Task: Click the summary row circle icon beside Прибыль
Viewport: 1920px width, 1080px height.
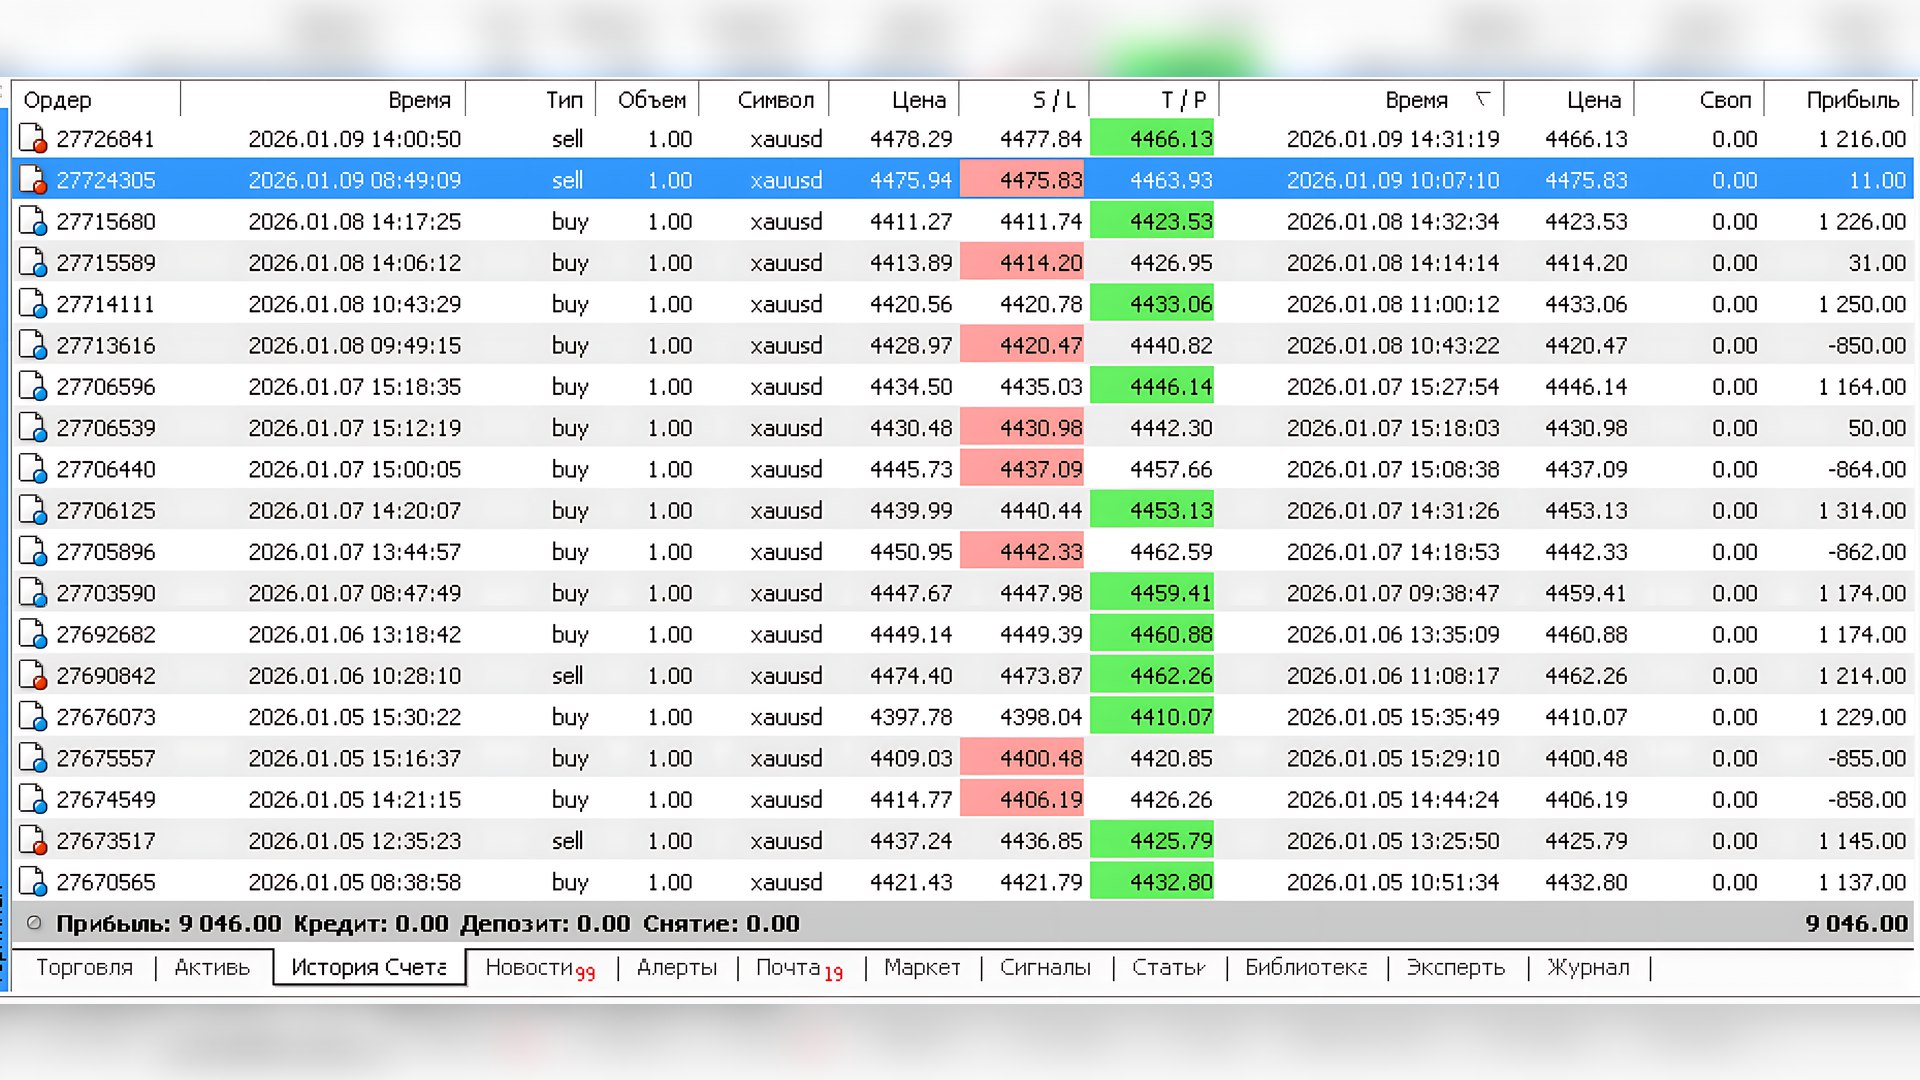Action: (x=34, y=923)
